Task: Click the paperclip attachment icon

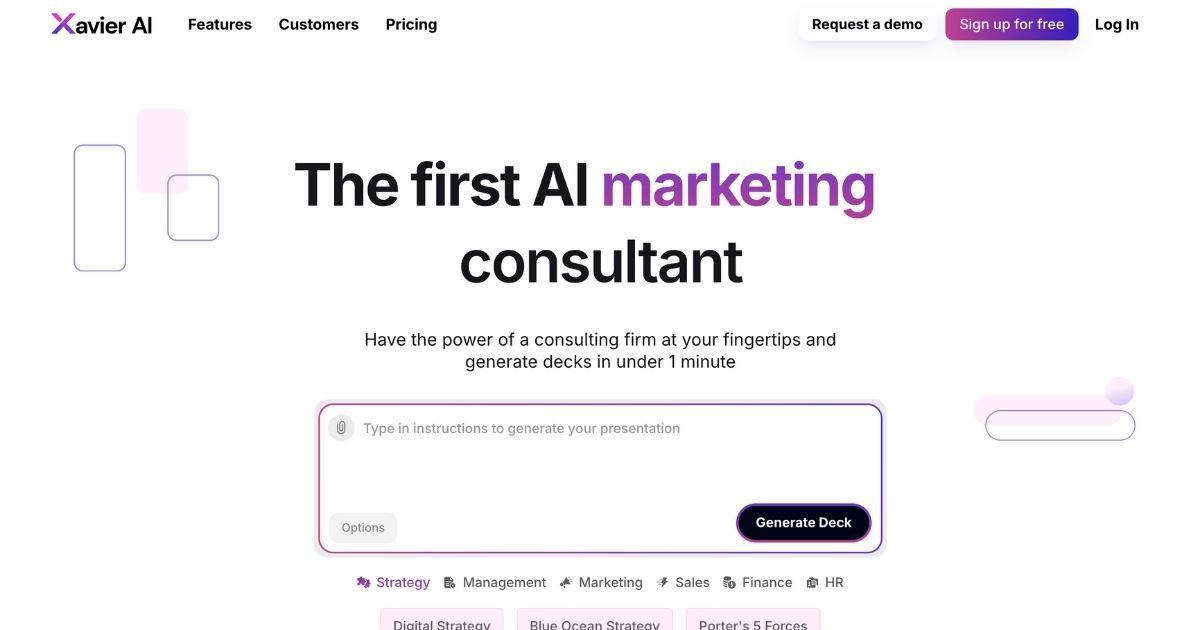Action: [341, 428]
